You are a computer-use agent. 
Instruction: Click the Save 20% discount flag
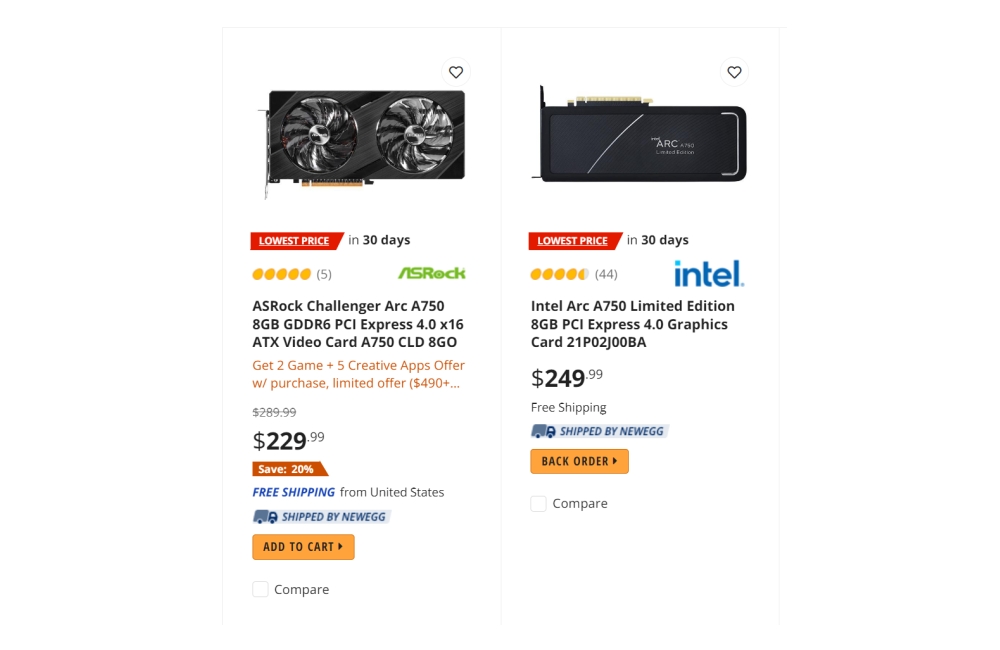(285, 468)
